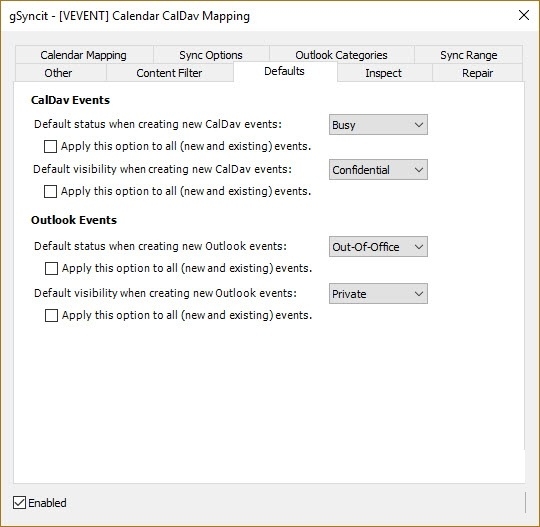Select the Defaults tab
540x527 pixels.
pos(284,71)
